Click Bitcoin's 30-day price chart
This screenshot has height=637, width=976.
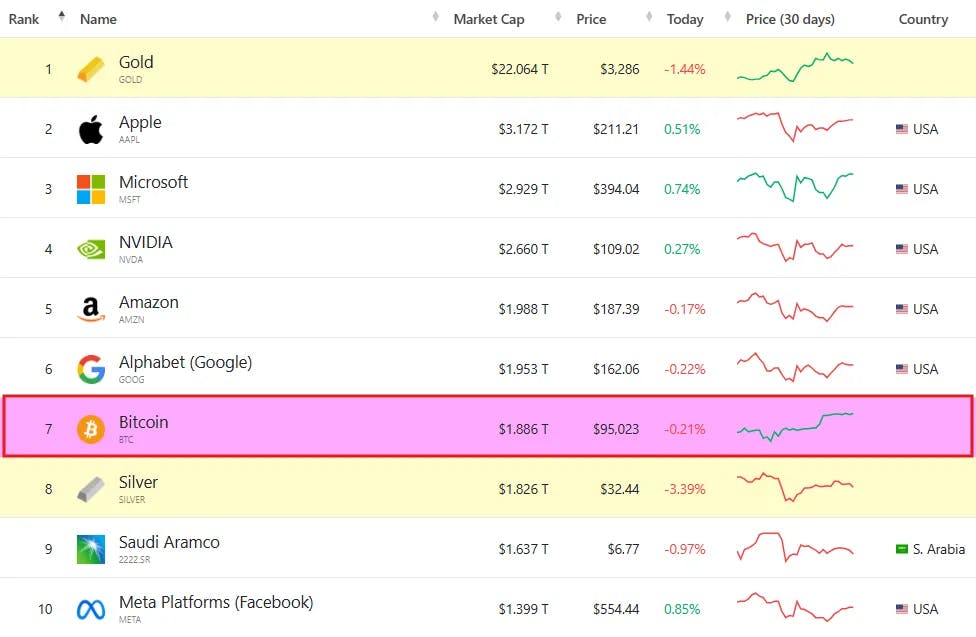pyautogui.click(x=795, y=427)
